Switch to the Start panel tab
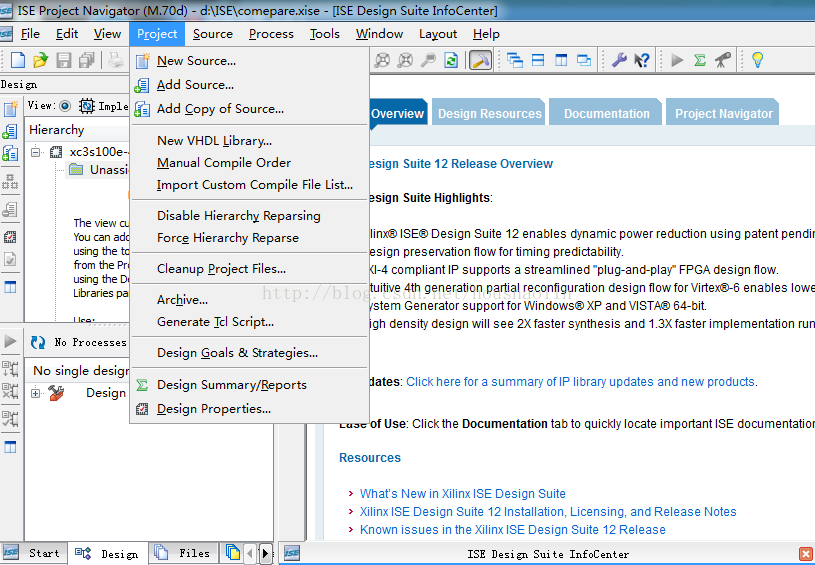815x565 pixels. [x=33, y=554]
